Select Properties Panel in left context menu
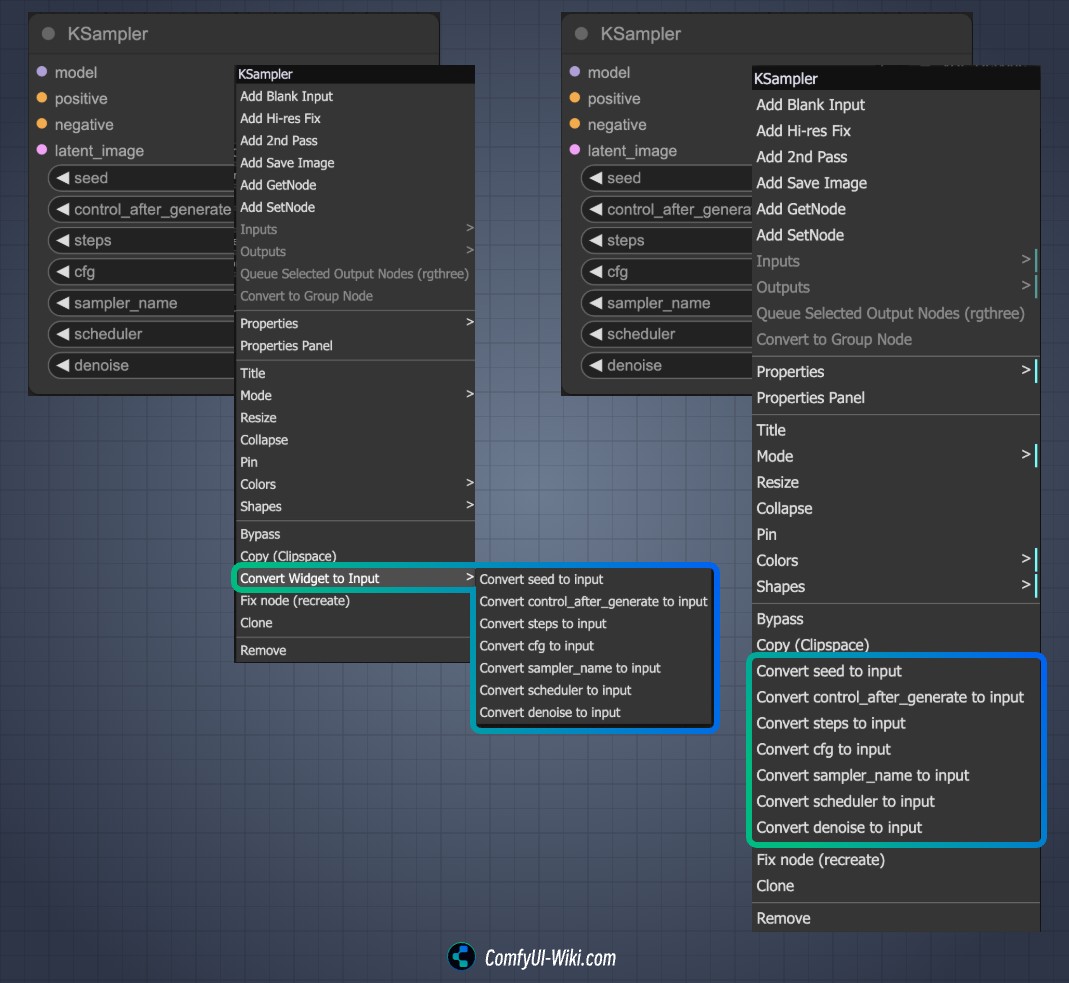The width and height of the screenshot is (1069, 983). (355, 346)
